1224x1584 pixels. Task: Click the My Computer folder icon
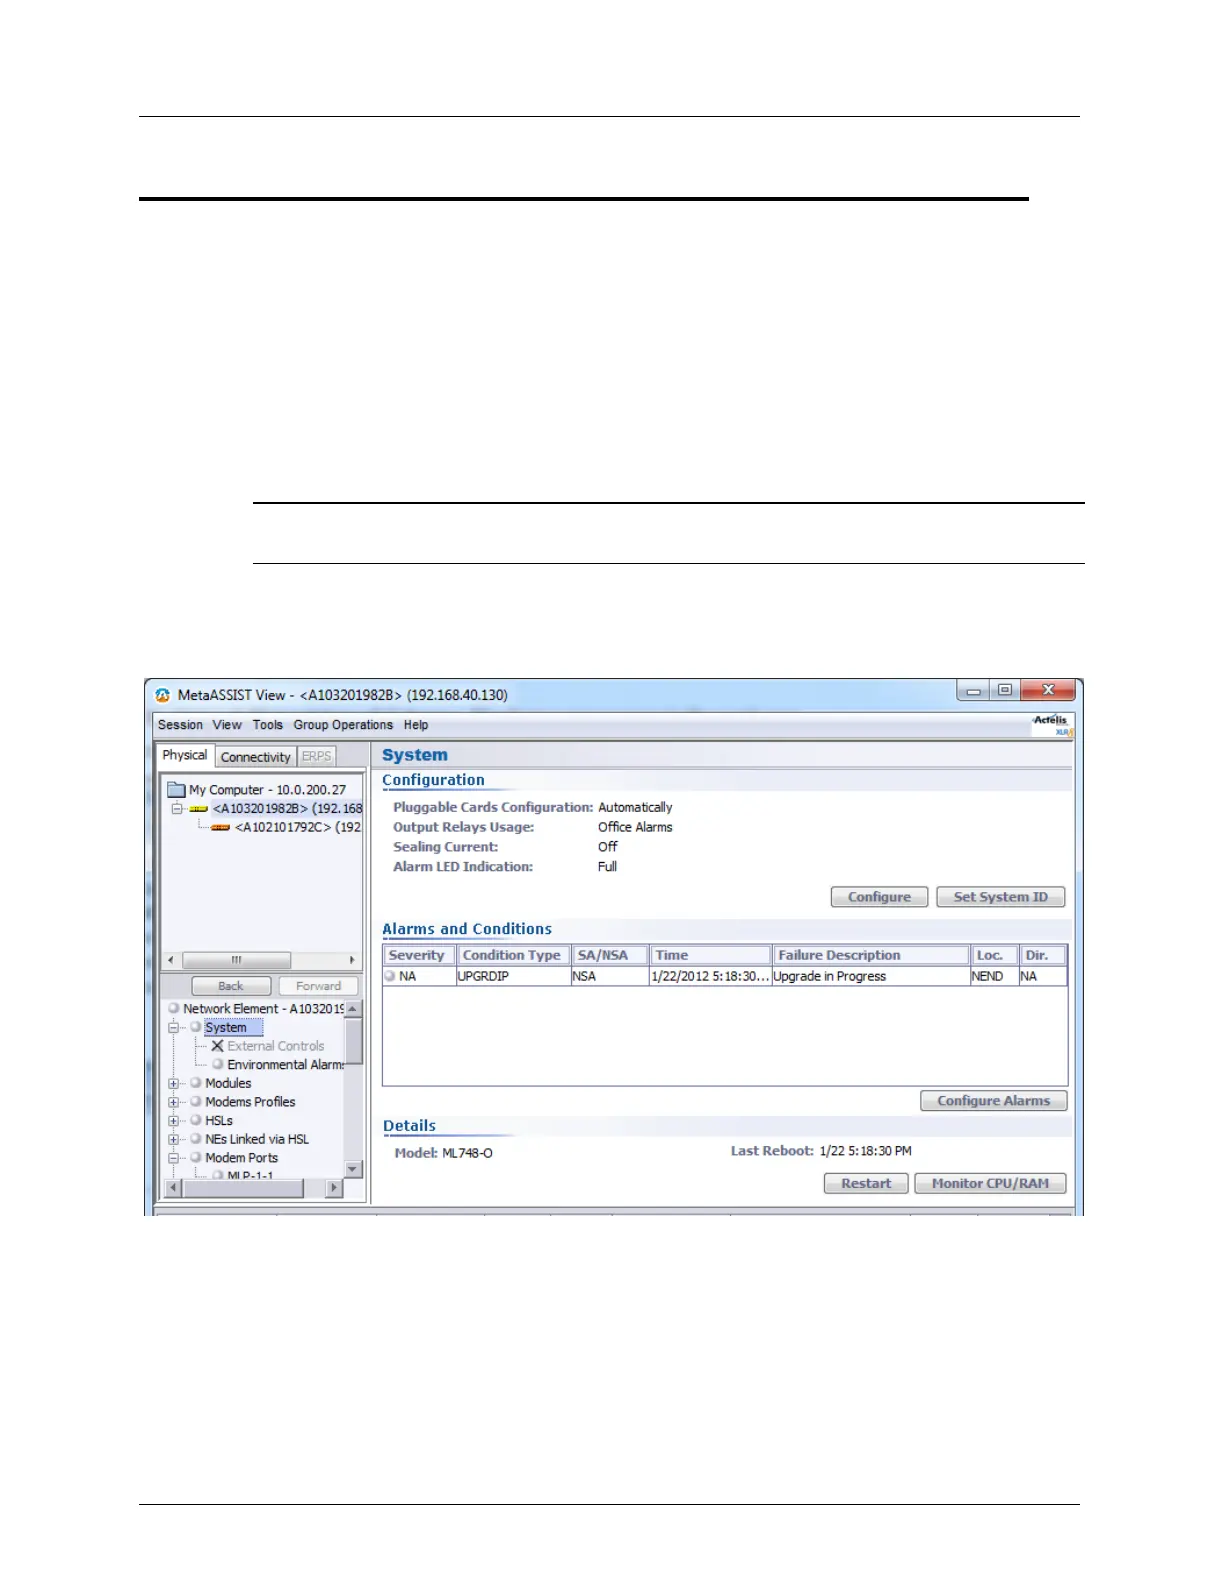(x=176, y=789)
